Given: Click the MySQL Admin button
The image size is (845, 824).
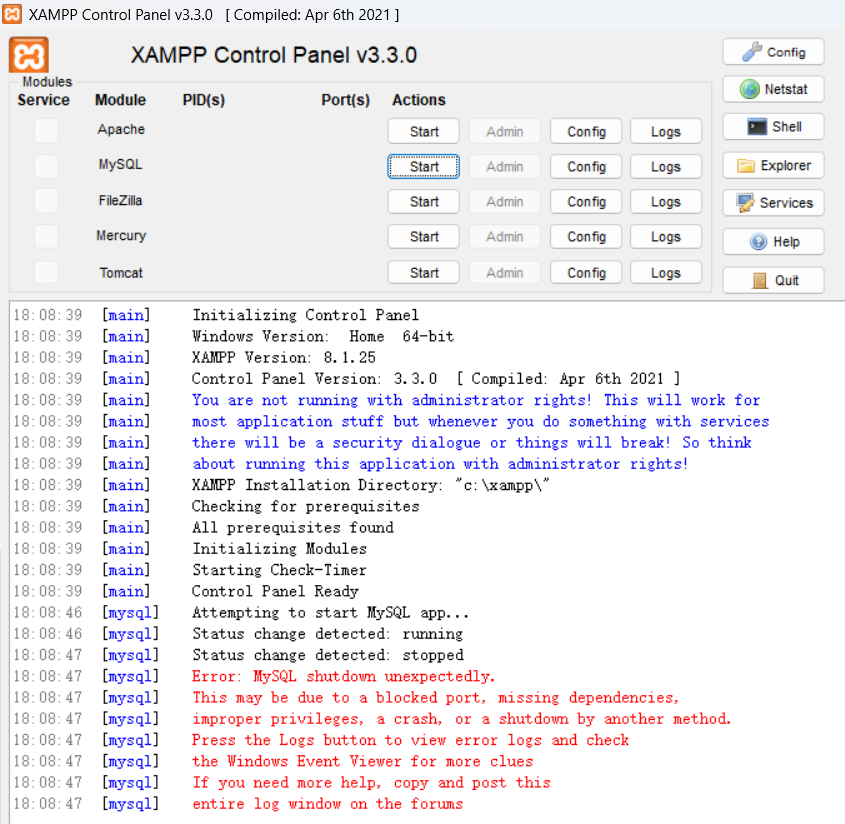Looking at the screenshot, I should click(x=504, y=167).
